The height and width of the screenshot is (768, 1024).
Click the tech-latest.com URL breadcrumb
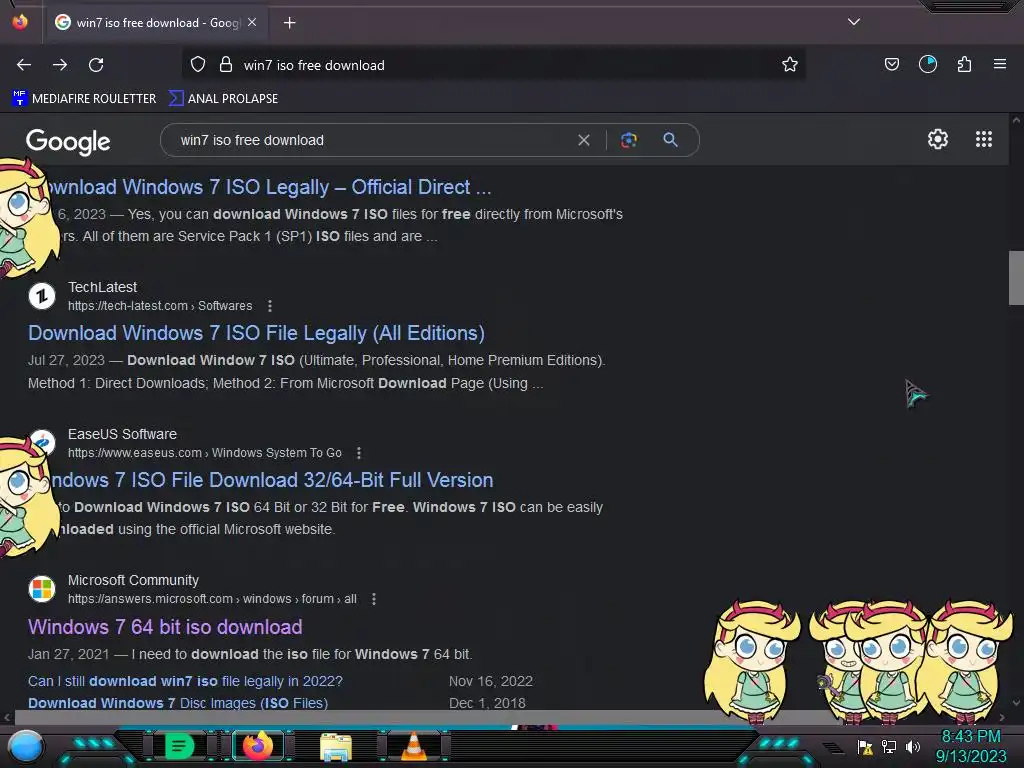160,306
